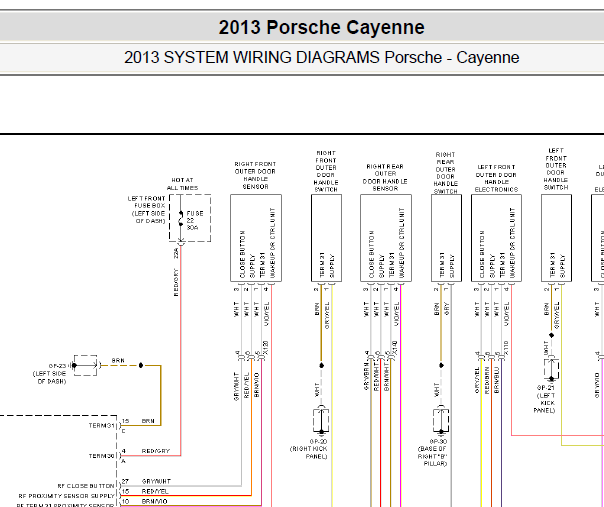Click the vertical "RED/BRN" wire label
This screenshot has height=507, width=604.
click(x=487, y=381)
